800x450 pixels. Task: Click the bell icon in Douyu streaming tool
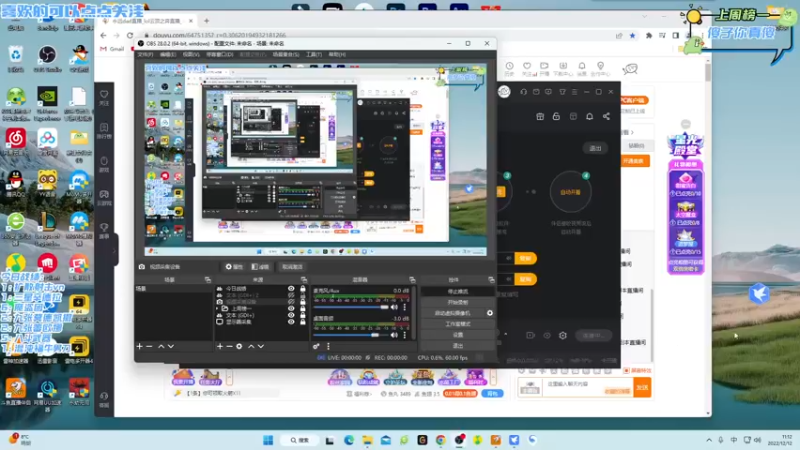click(590, 116)
